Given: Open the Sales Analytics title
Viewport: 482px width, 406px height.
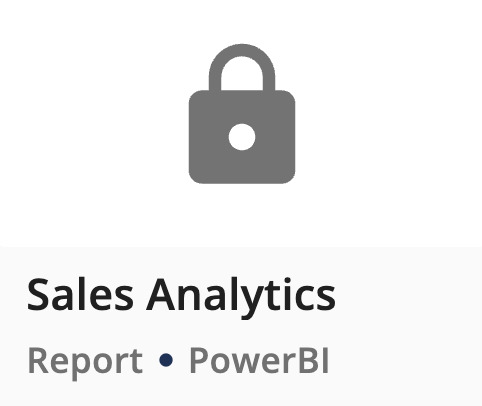Looking at the screenshot, I should [x=181, y=295].
